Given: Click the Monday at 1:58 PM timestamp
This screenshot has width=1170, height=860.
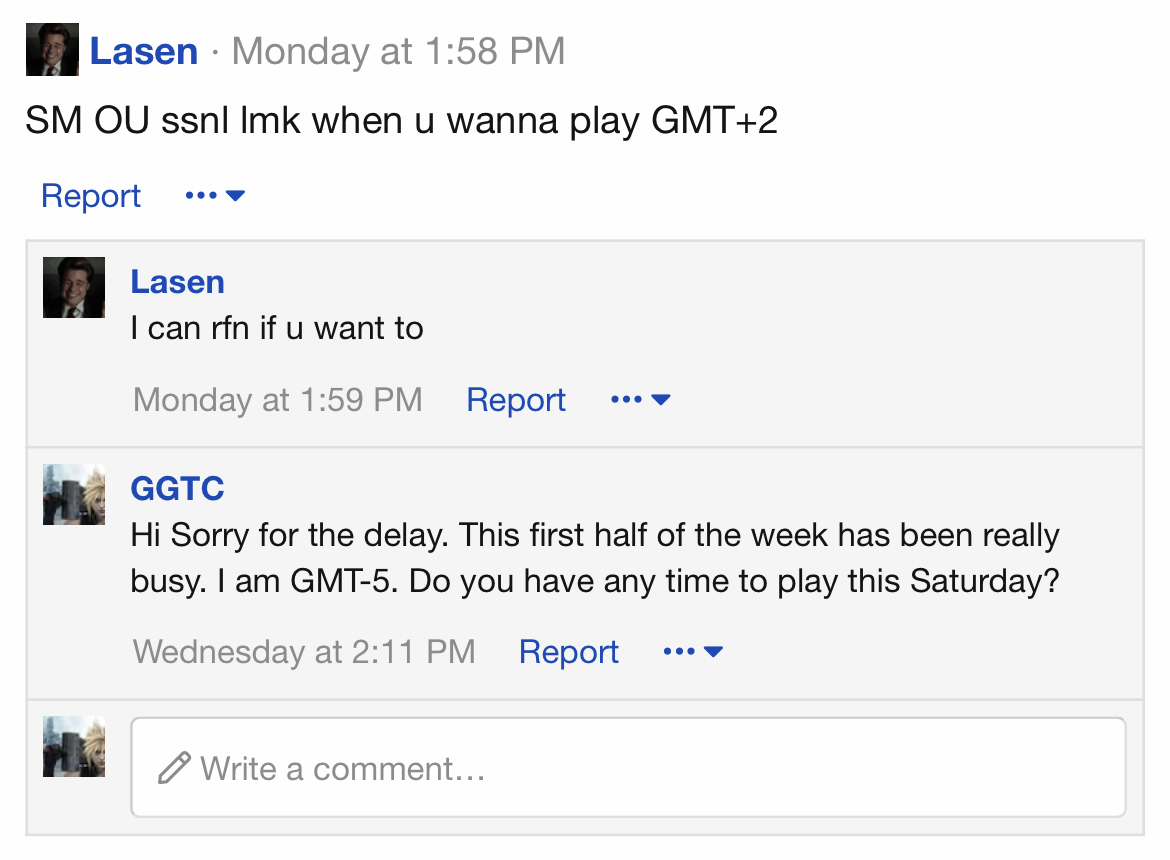Looking at the screenshot, I should pyautogui.click(x=398, y=51).
